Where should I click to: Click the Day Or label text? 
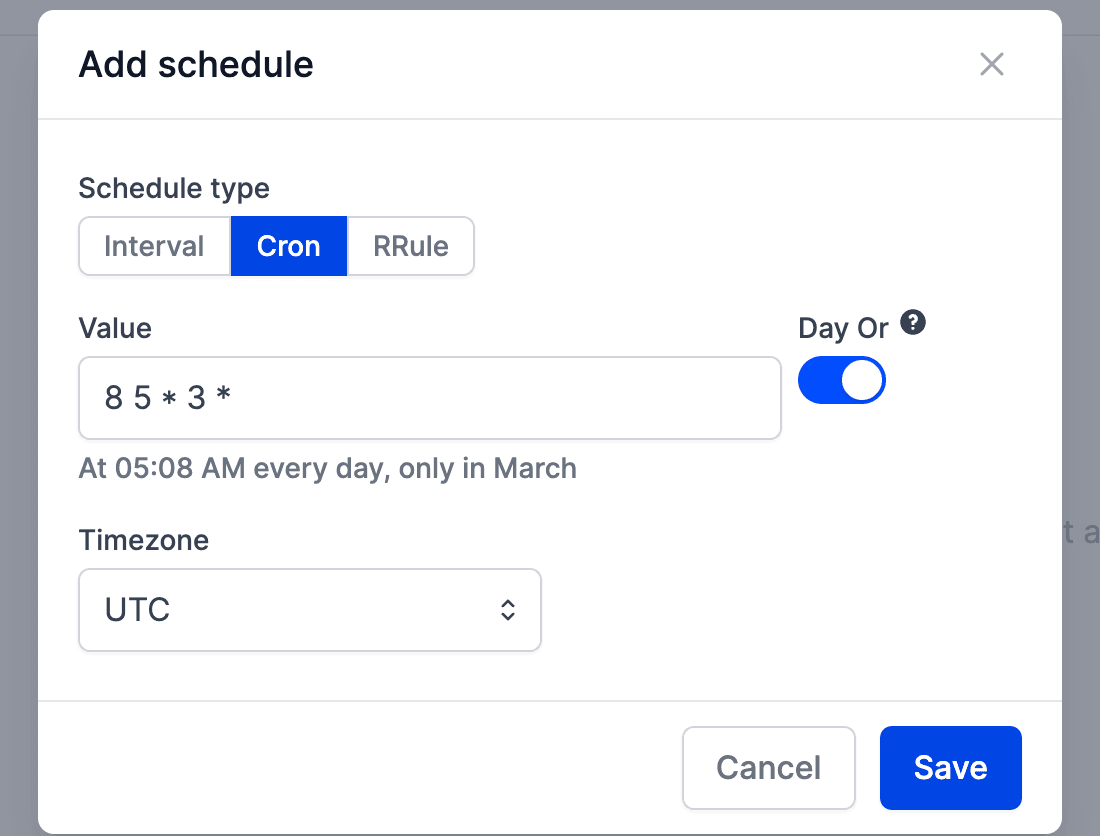[843, 328]
